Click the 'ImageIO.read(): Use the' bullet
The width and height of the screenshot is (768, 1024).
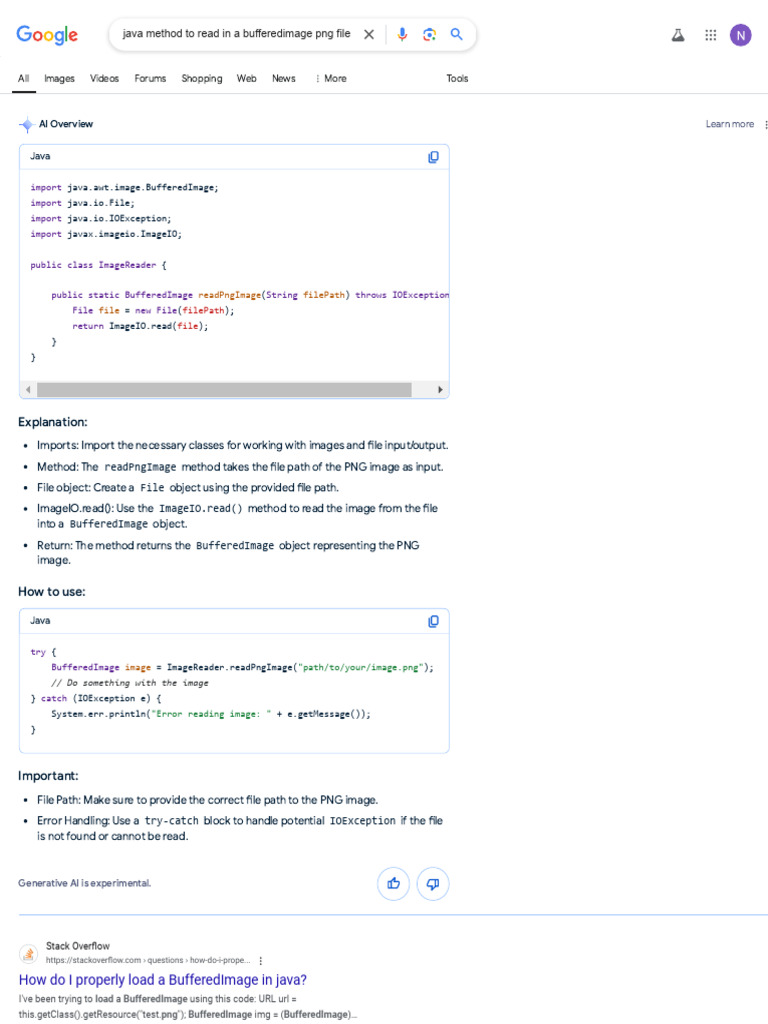point(237,516)
